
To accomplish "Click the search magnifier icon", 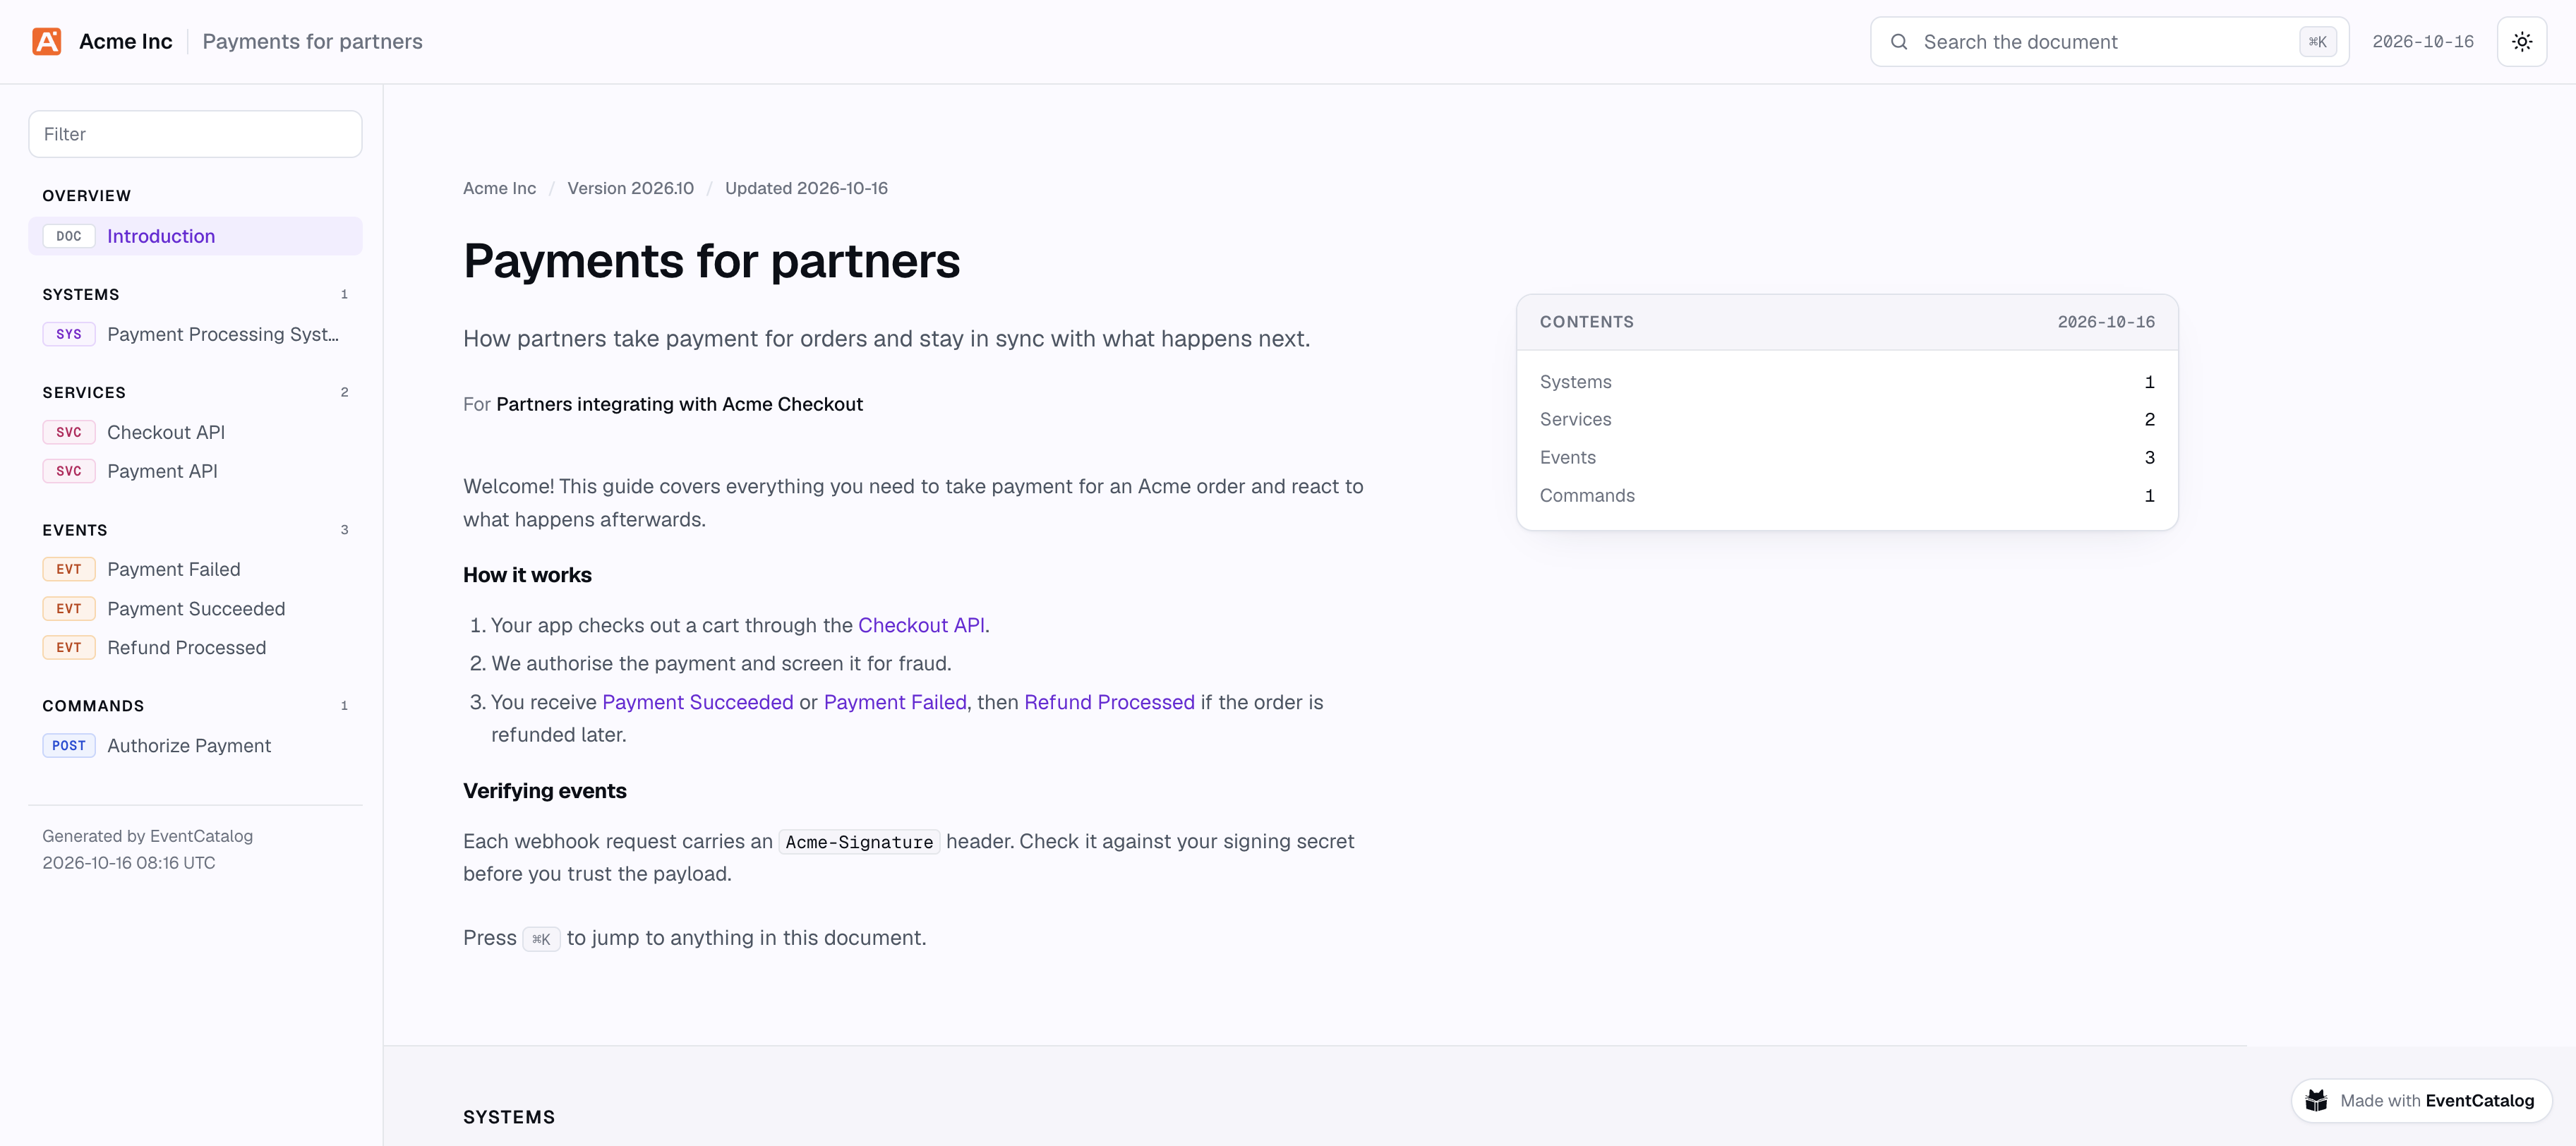I will [x=1898, y=42].
